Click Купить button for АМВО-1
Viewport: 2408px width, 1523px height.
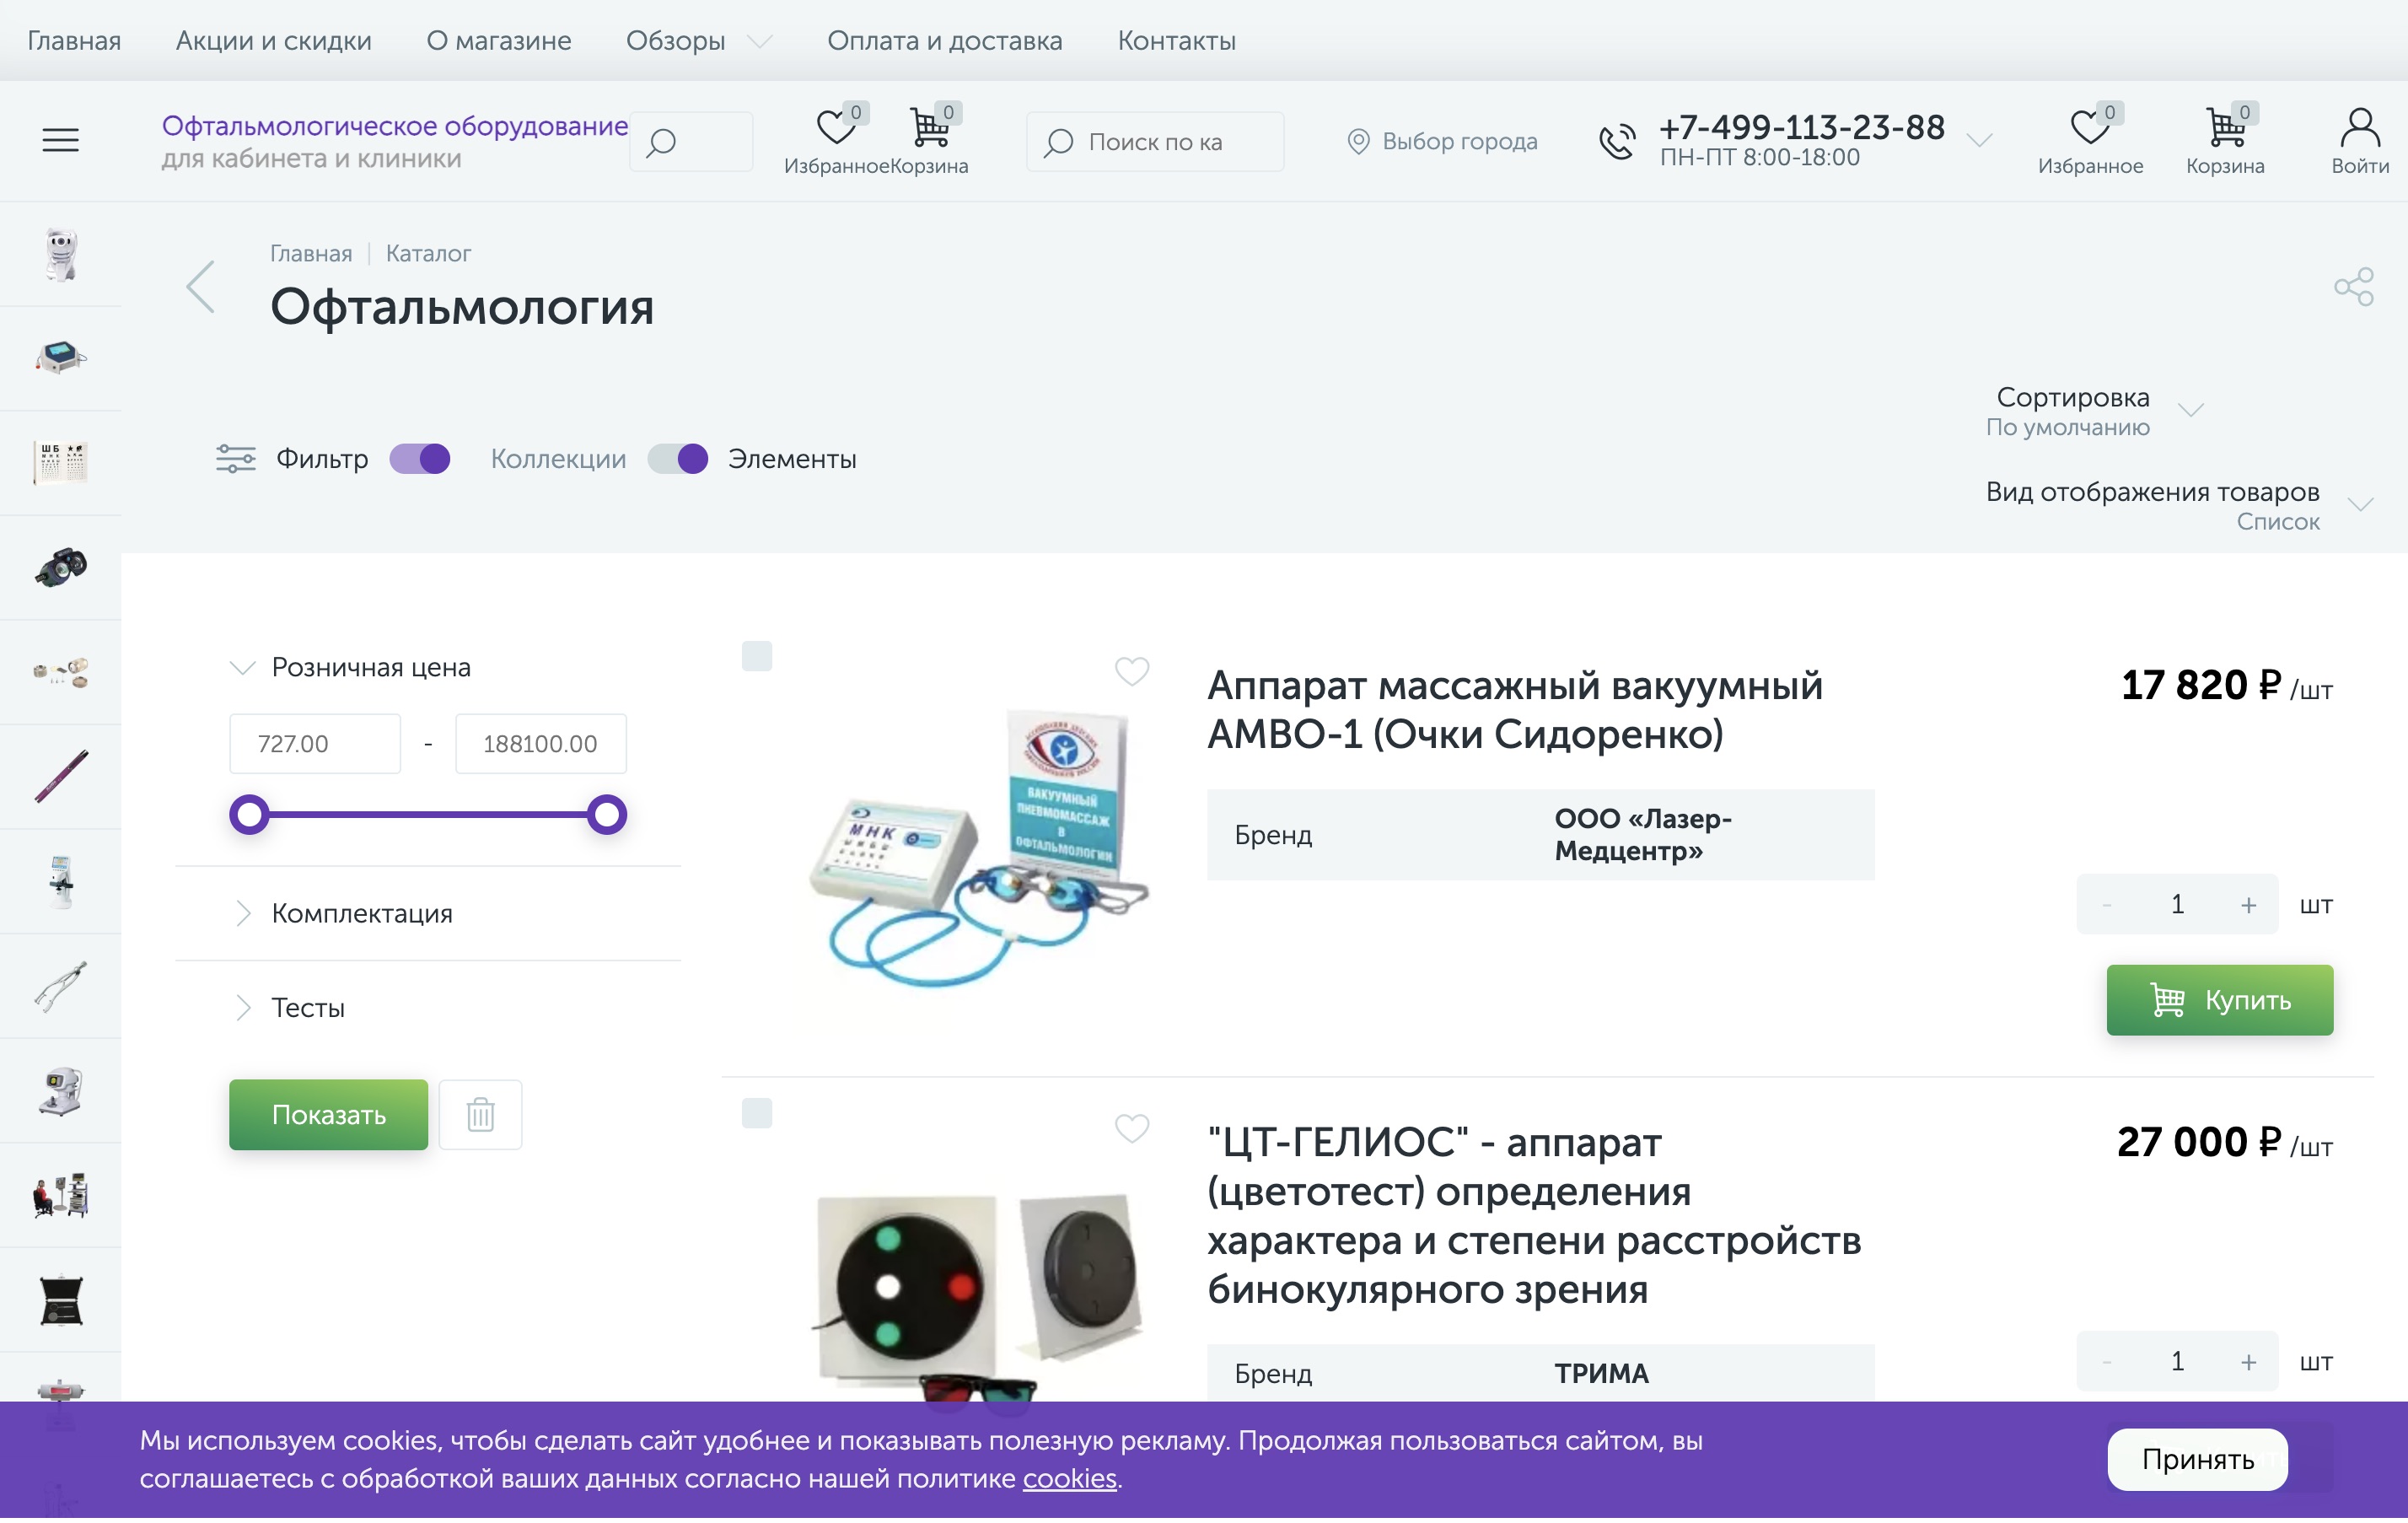click(x=2220, y=1000)
